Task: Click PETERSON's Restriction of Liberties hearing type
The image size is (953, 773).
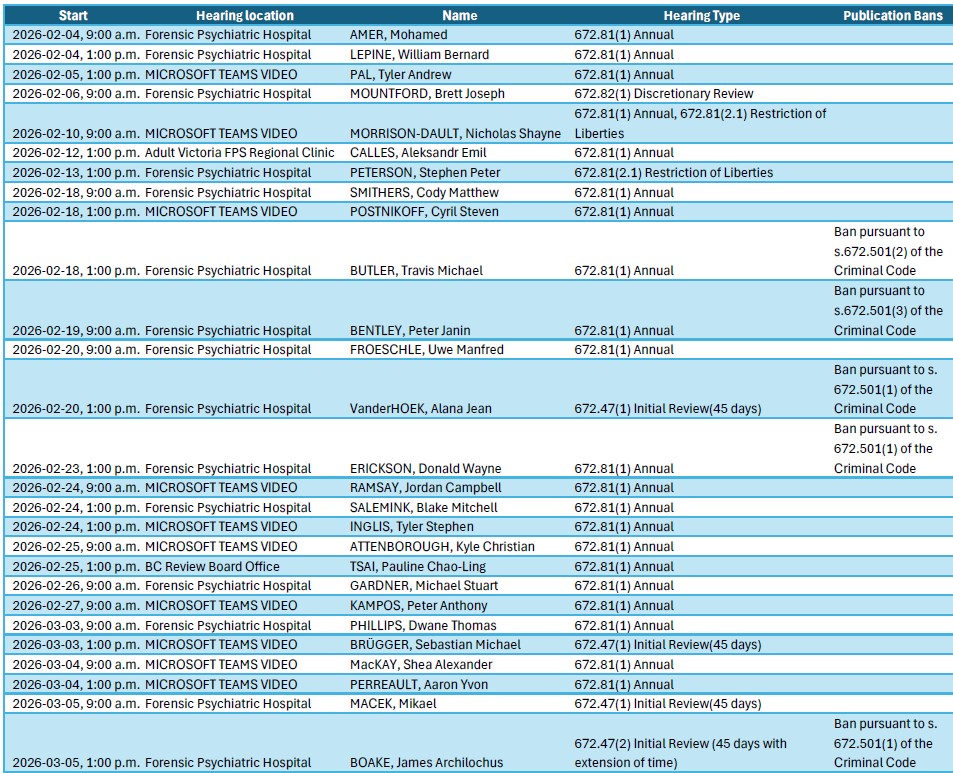Action: point(673,173)
